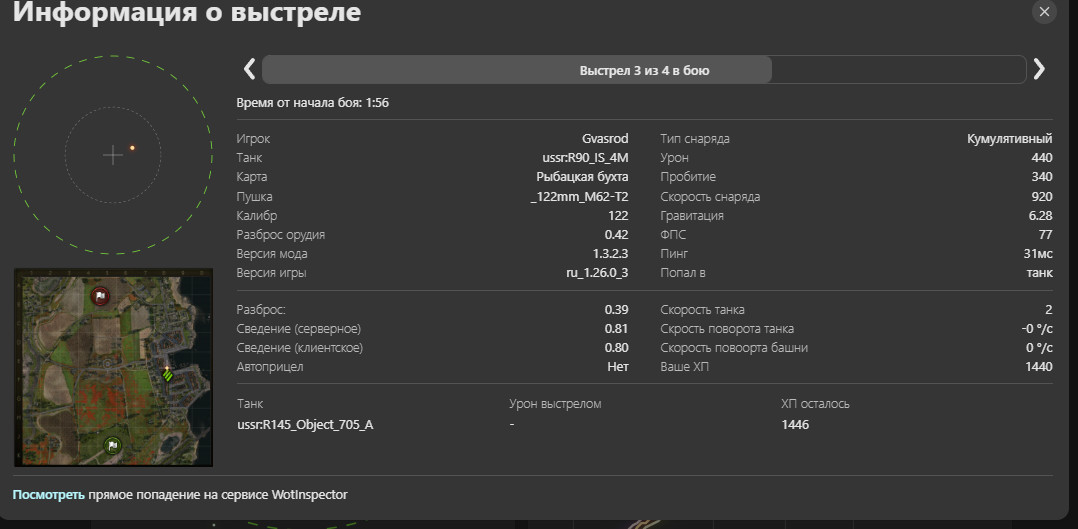The width and height of the screenshot is (1078, 529).
Task: Click the player name Gvasrod
Action: (x=605, y=139)
